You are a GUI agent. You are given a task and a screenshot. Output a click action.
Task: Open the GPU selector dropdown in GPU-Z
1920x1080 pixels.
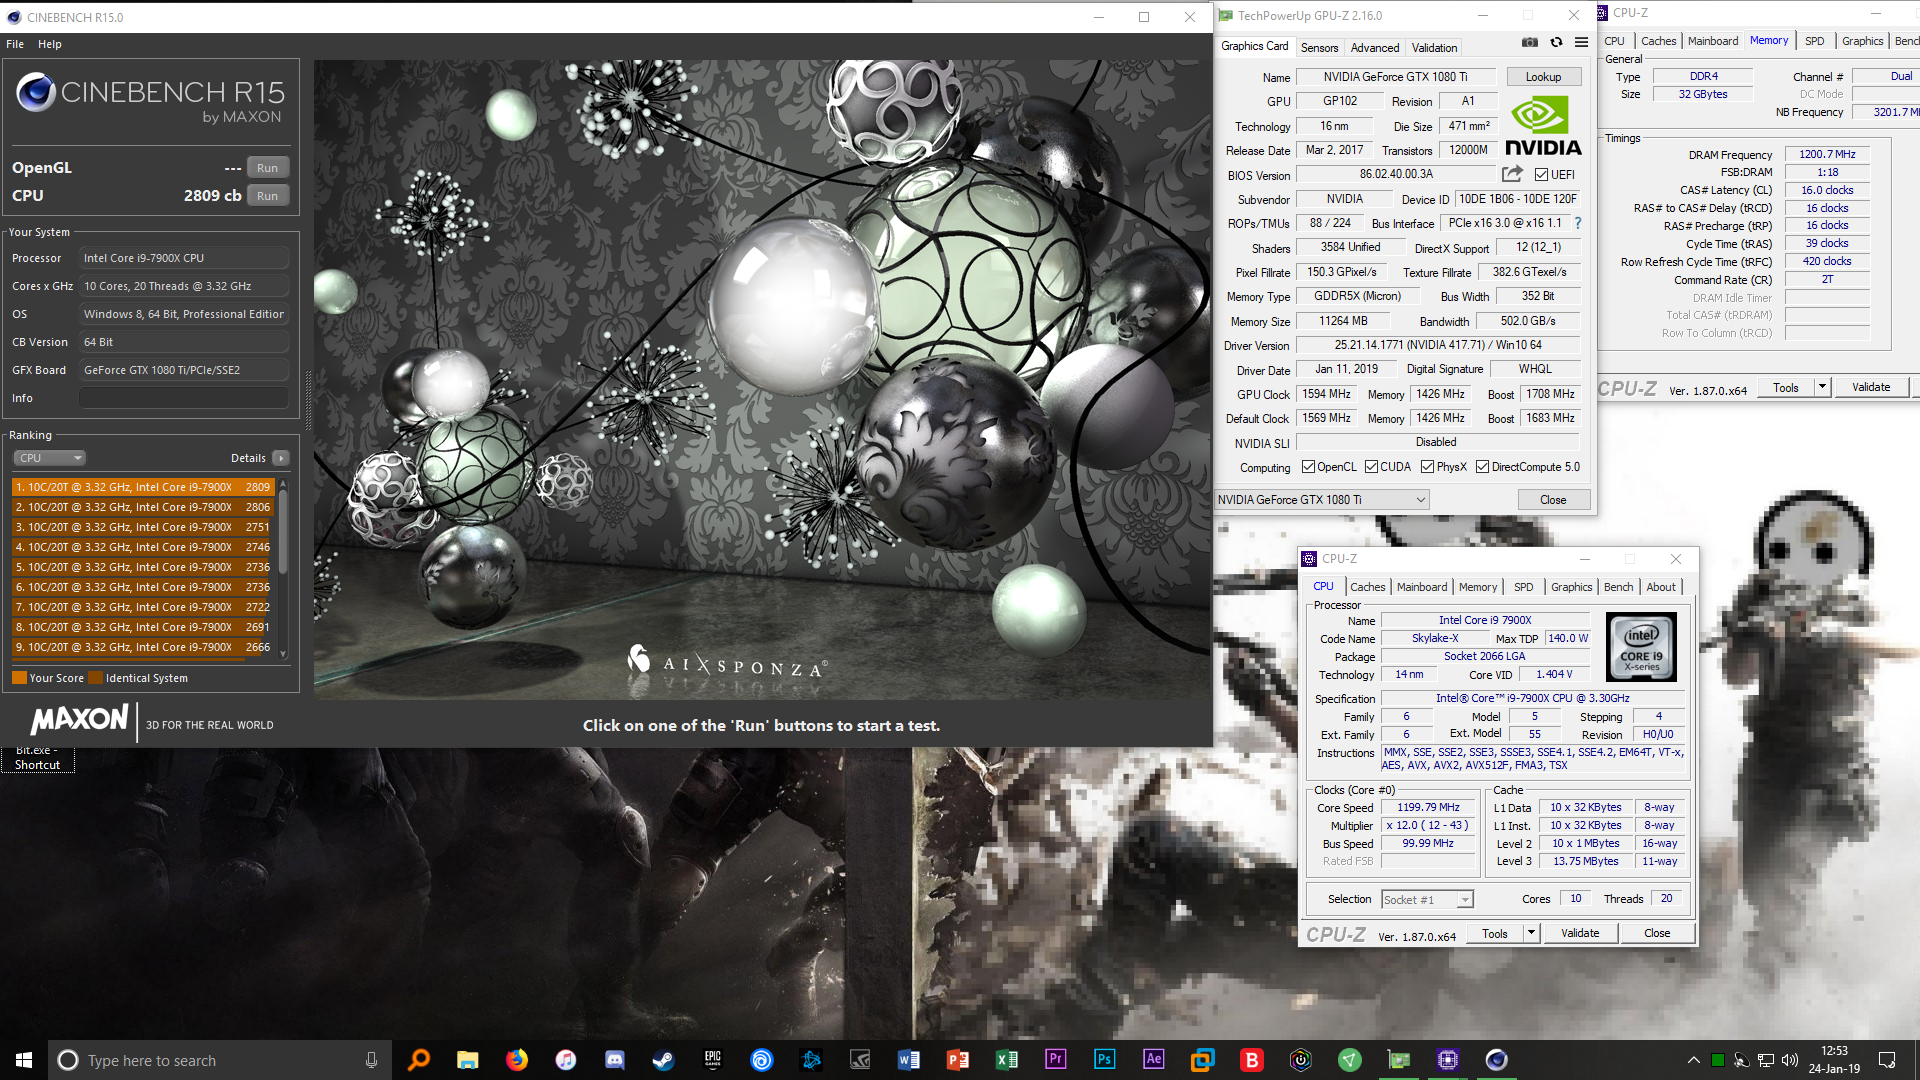pos(1322,500)
